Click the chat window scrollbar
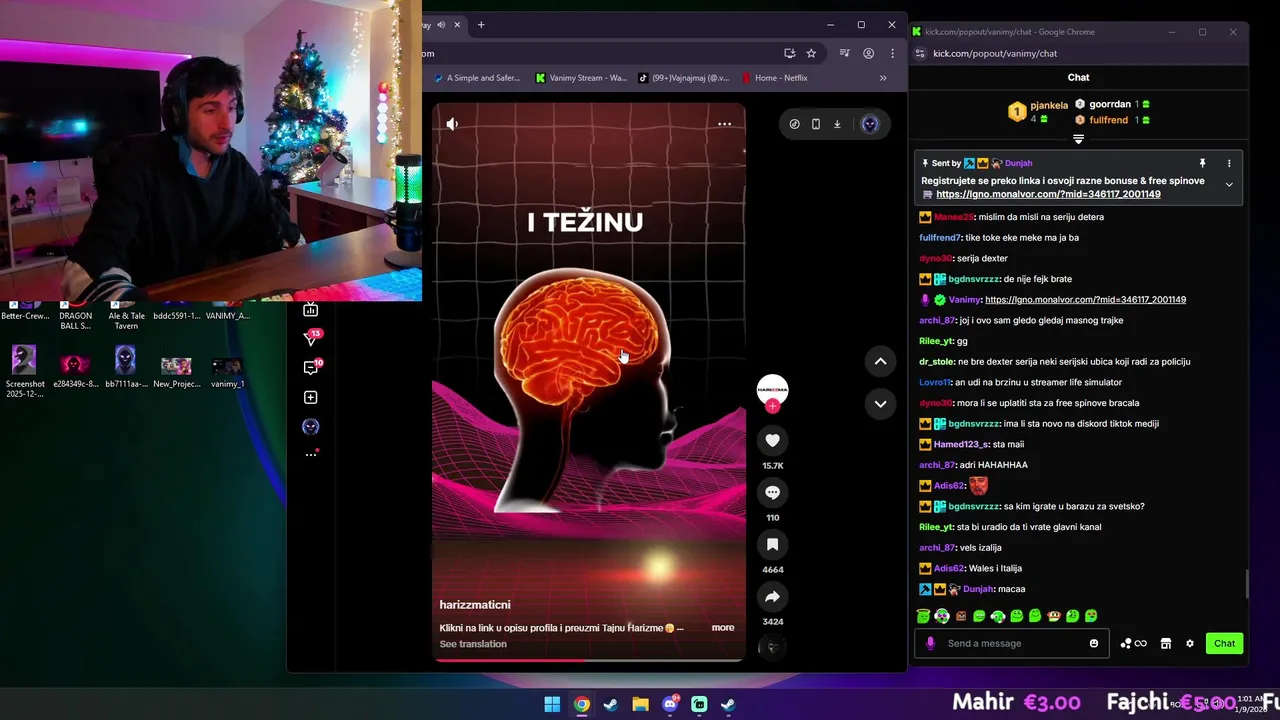This screenshot has height=720, width=1280. tap(1246, 584)
